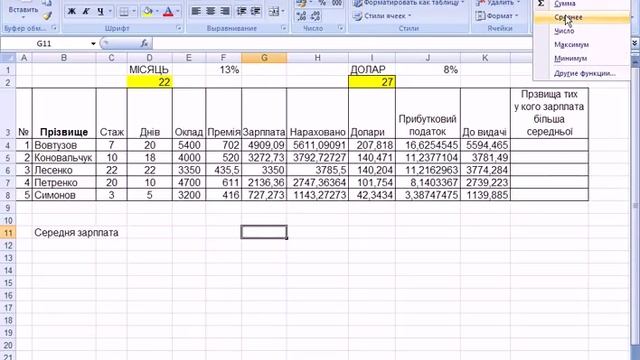Image resolution: width=640 pixels, height=360 pixels.
Task: Click the cell borders icon
Action: coord(124,11)
